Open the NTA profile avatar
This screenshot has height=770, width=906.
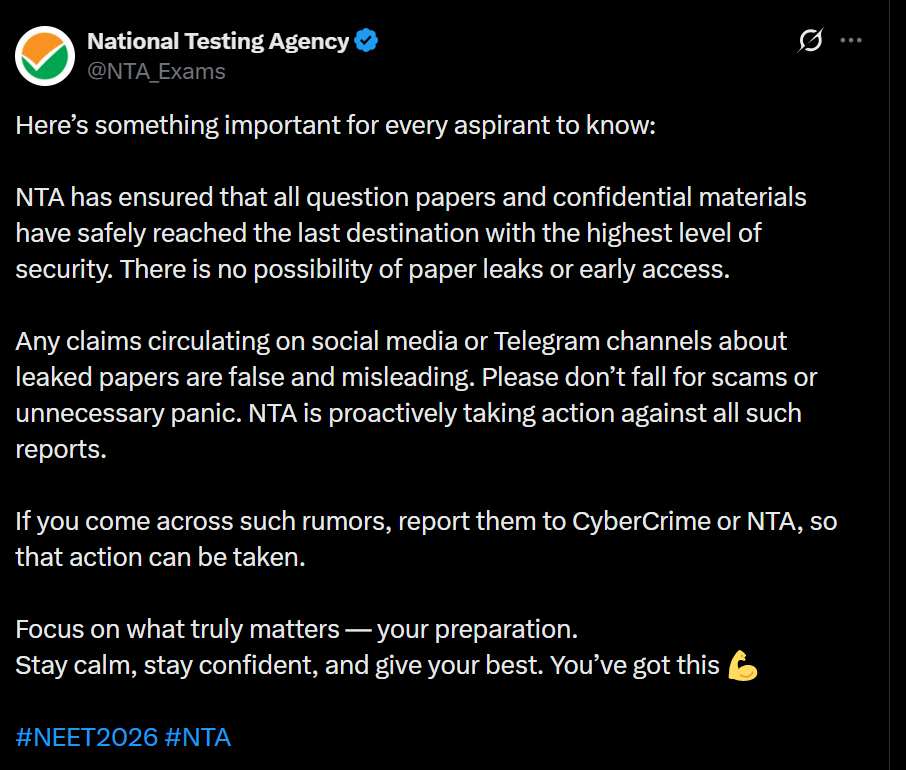pyautogui.click(x=44, y=55)
